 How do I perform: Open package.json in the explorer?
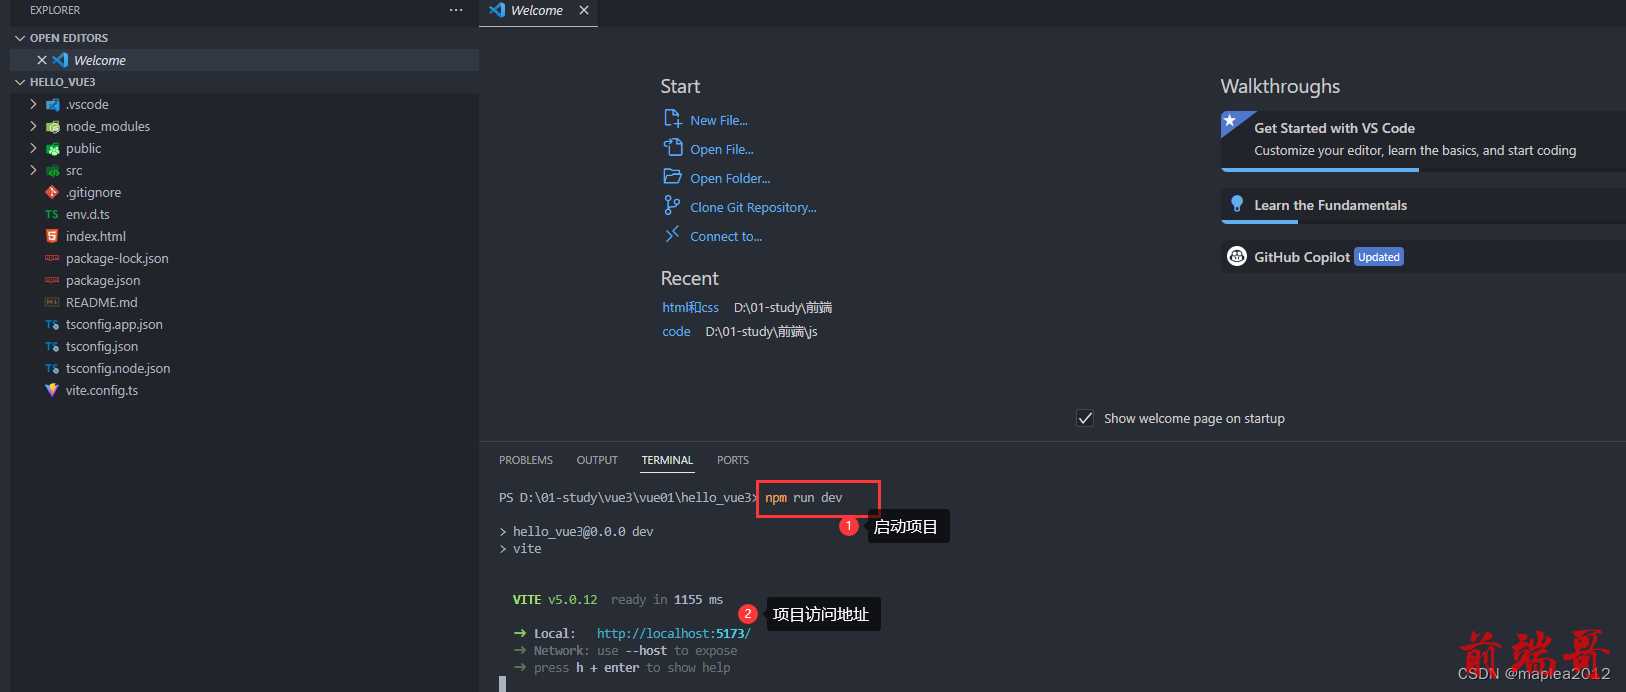click(103, 280)
